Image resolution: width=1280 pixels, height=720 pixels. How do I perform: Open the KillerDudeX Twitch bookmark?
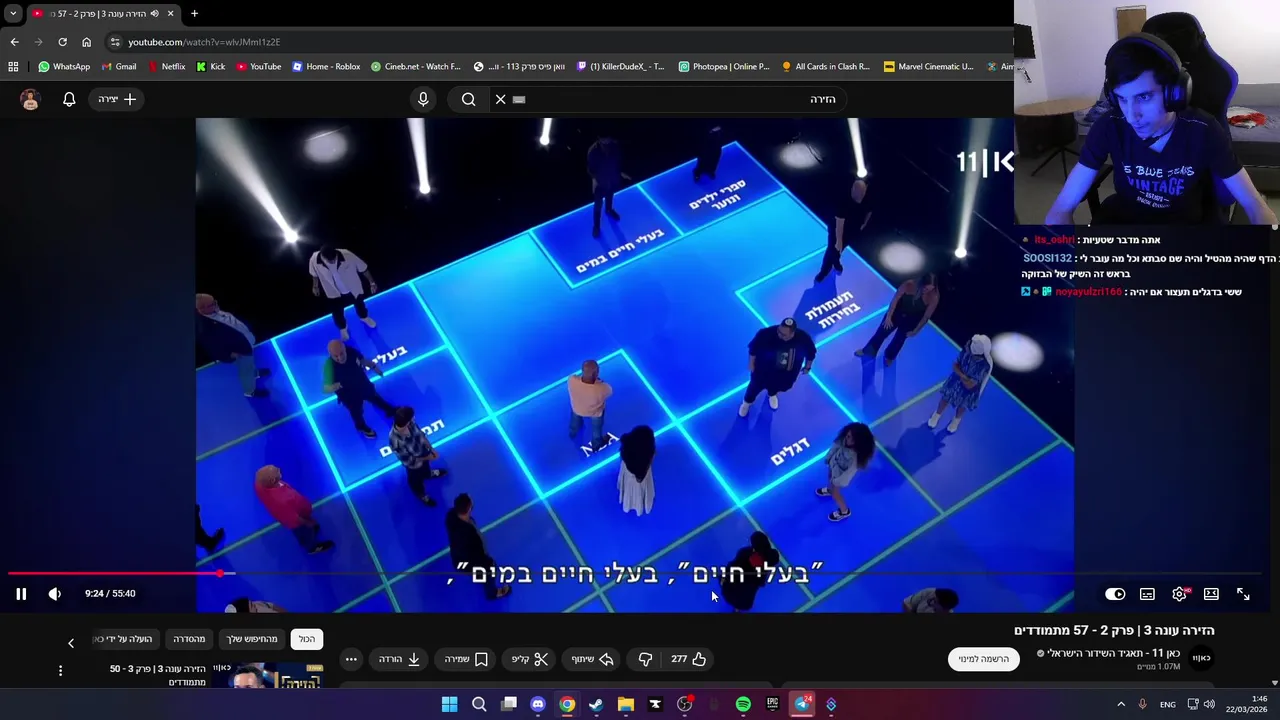(621, 67)
